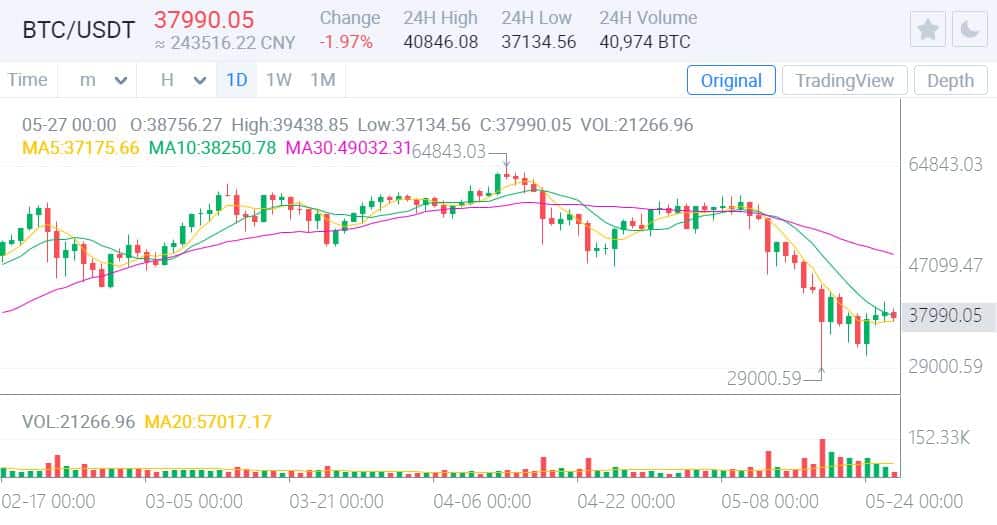Click the MA5 indicator label
Viewport: 997px width, 525px height.
tap(81, 149)
